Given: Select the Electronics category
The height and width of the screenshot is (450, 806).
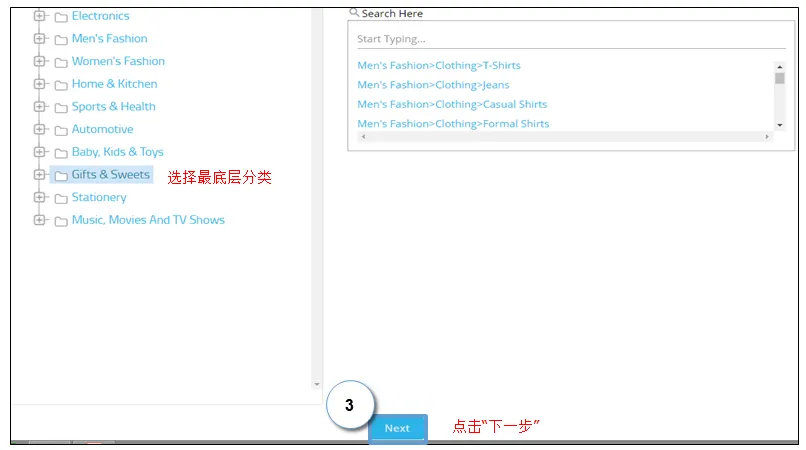Looking at the screenshot, I should tap(101, 16).
